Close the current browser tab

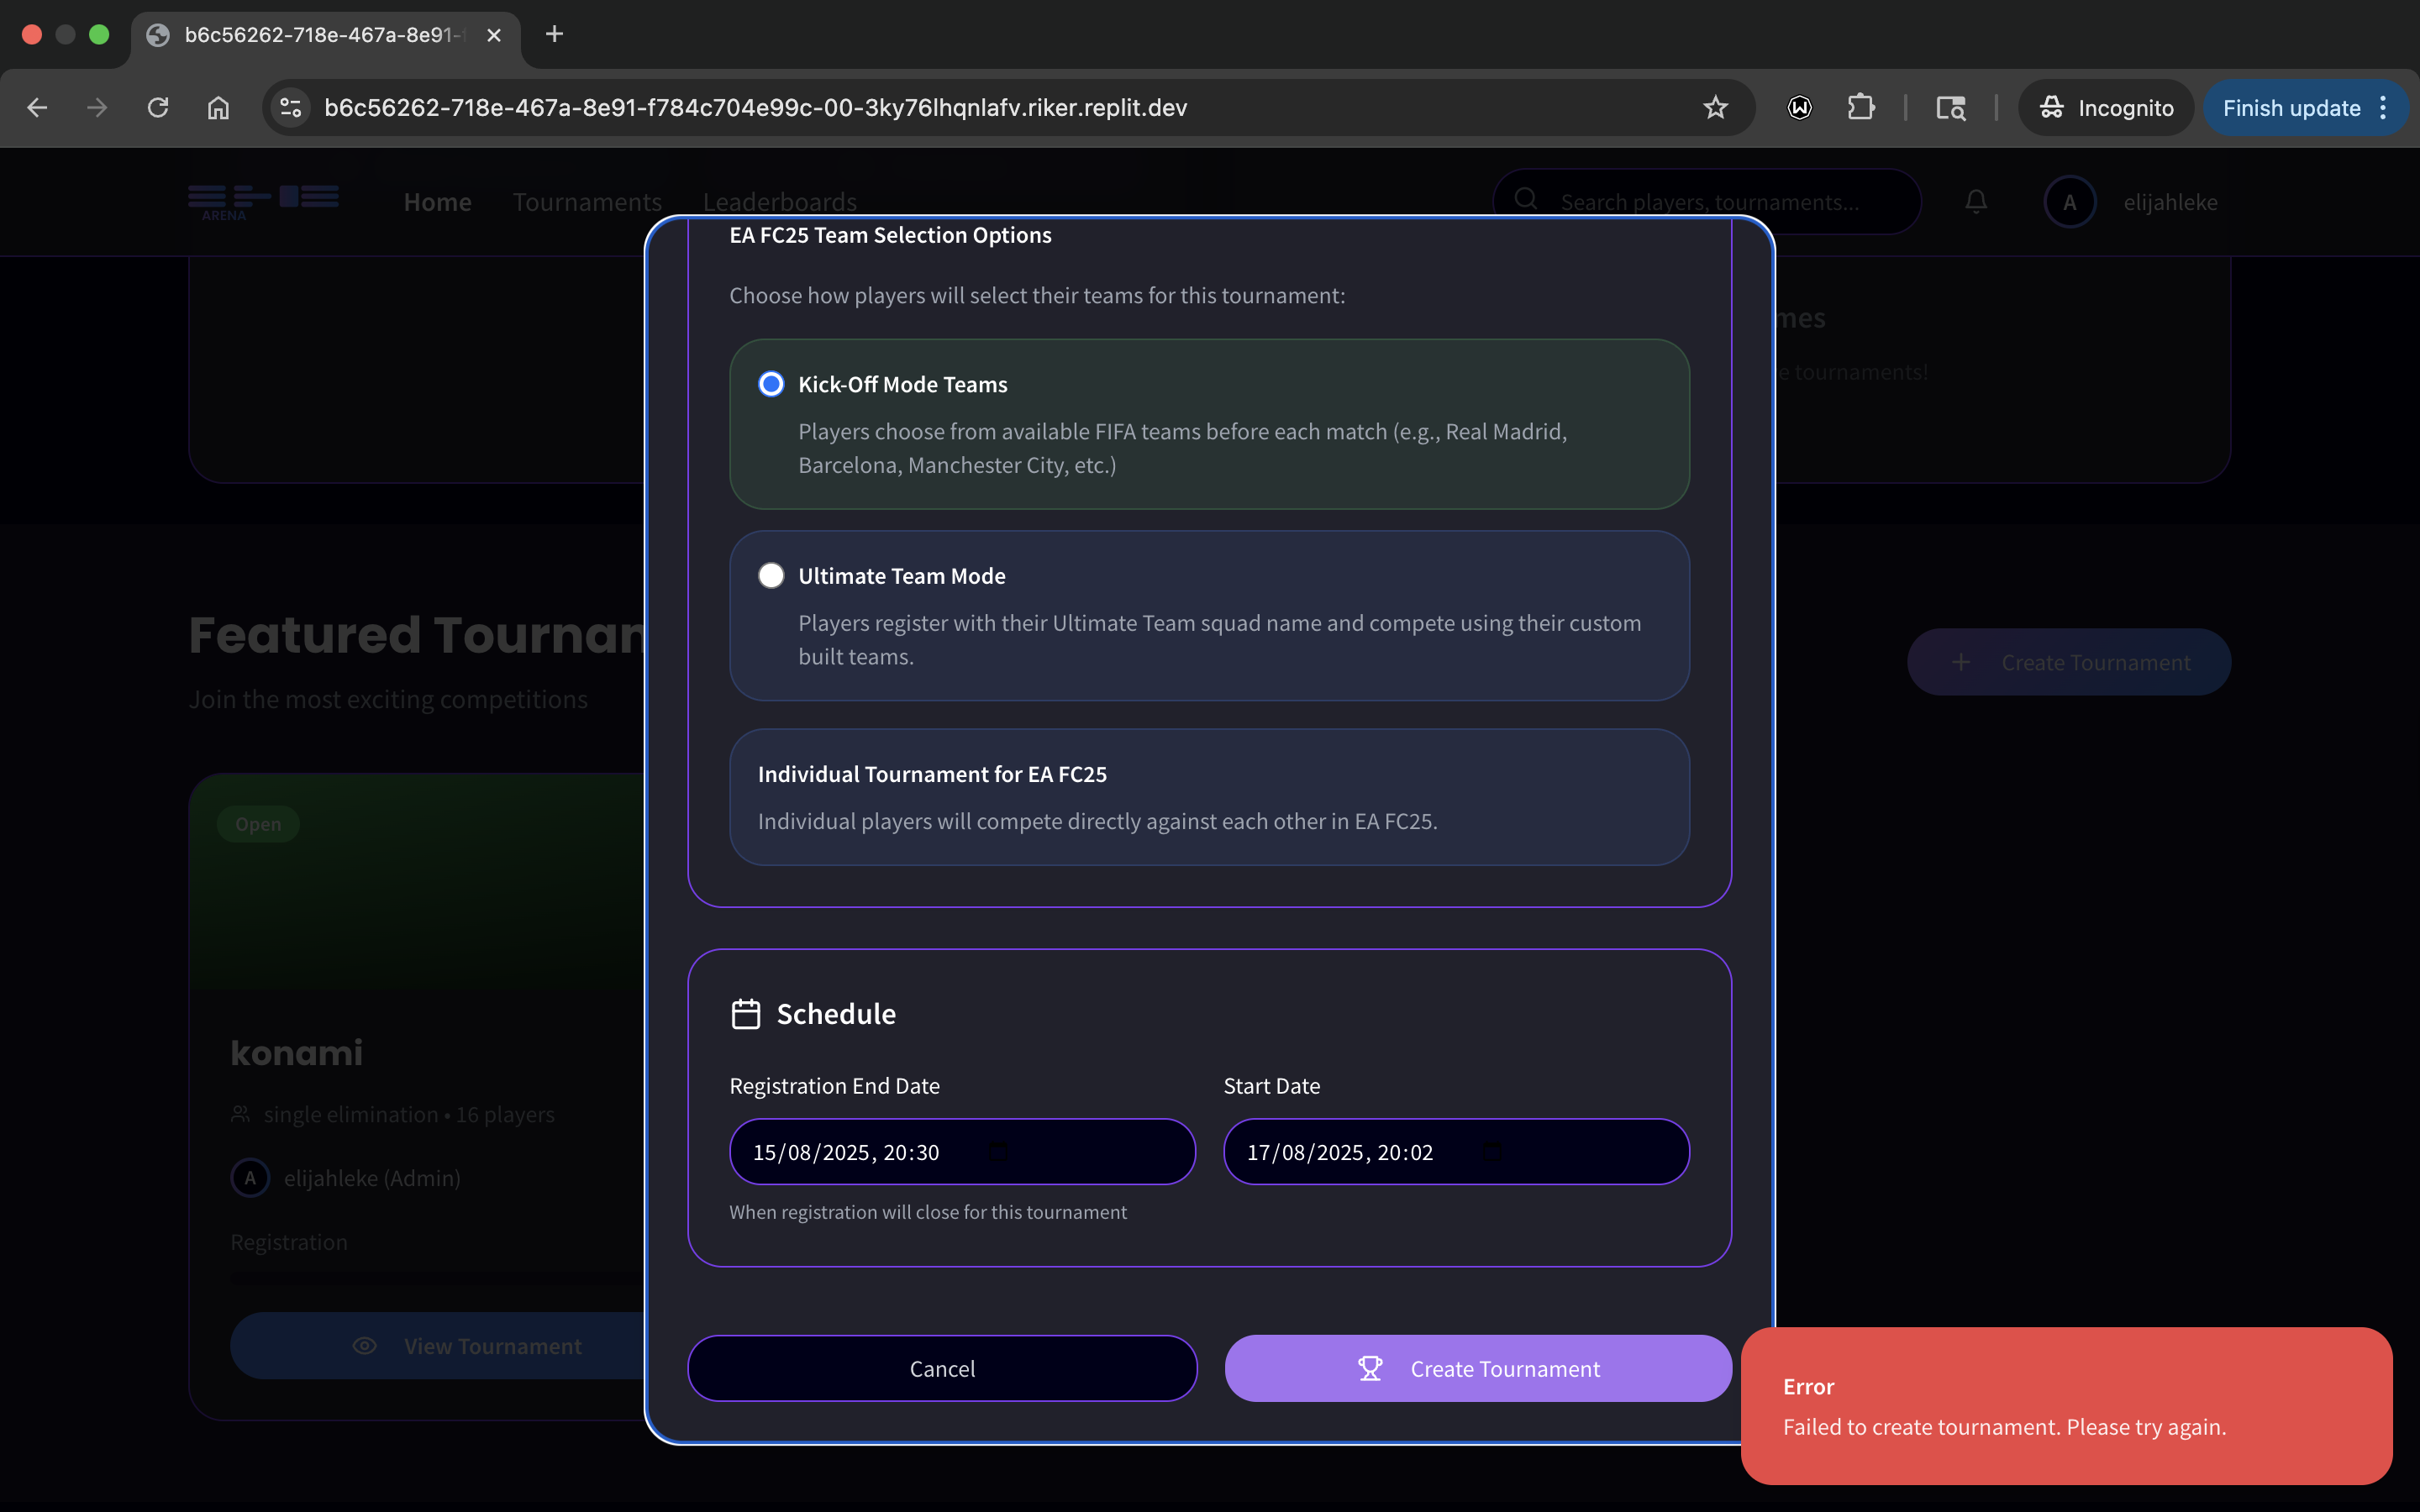point(494,35)
